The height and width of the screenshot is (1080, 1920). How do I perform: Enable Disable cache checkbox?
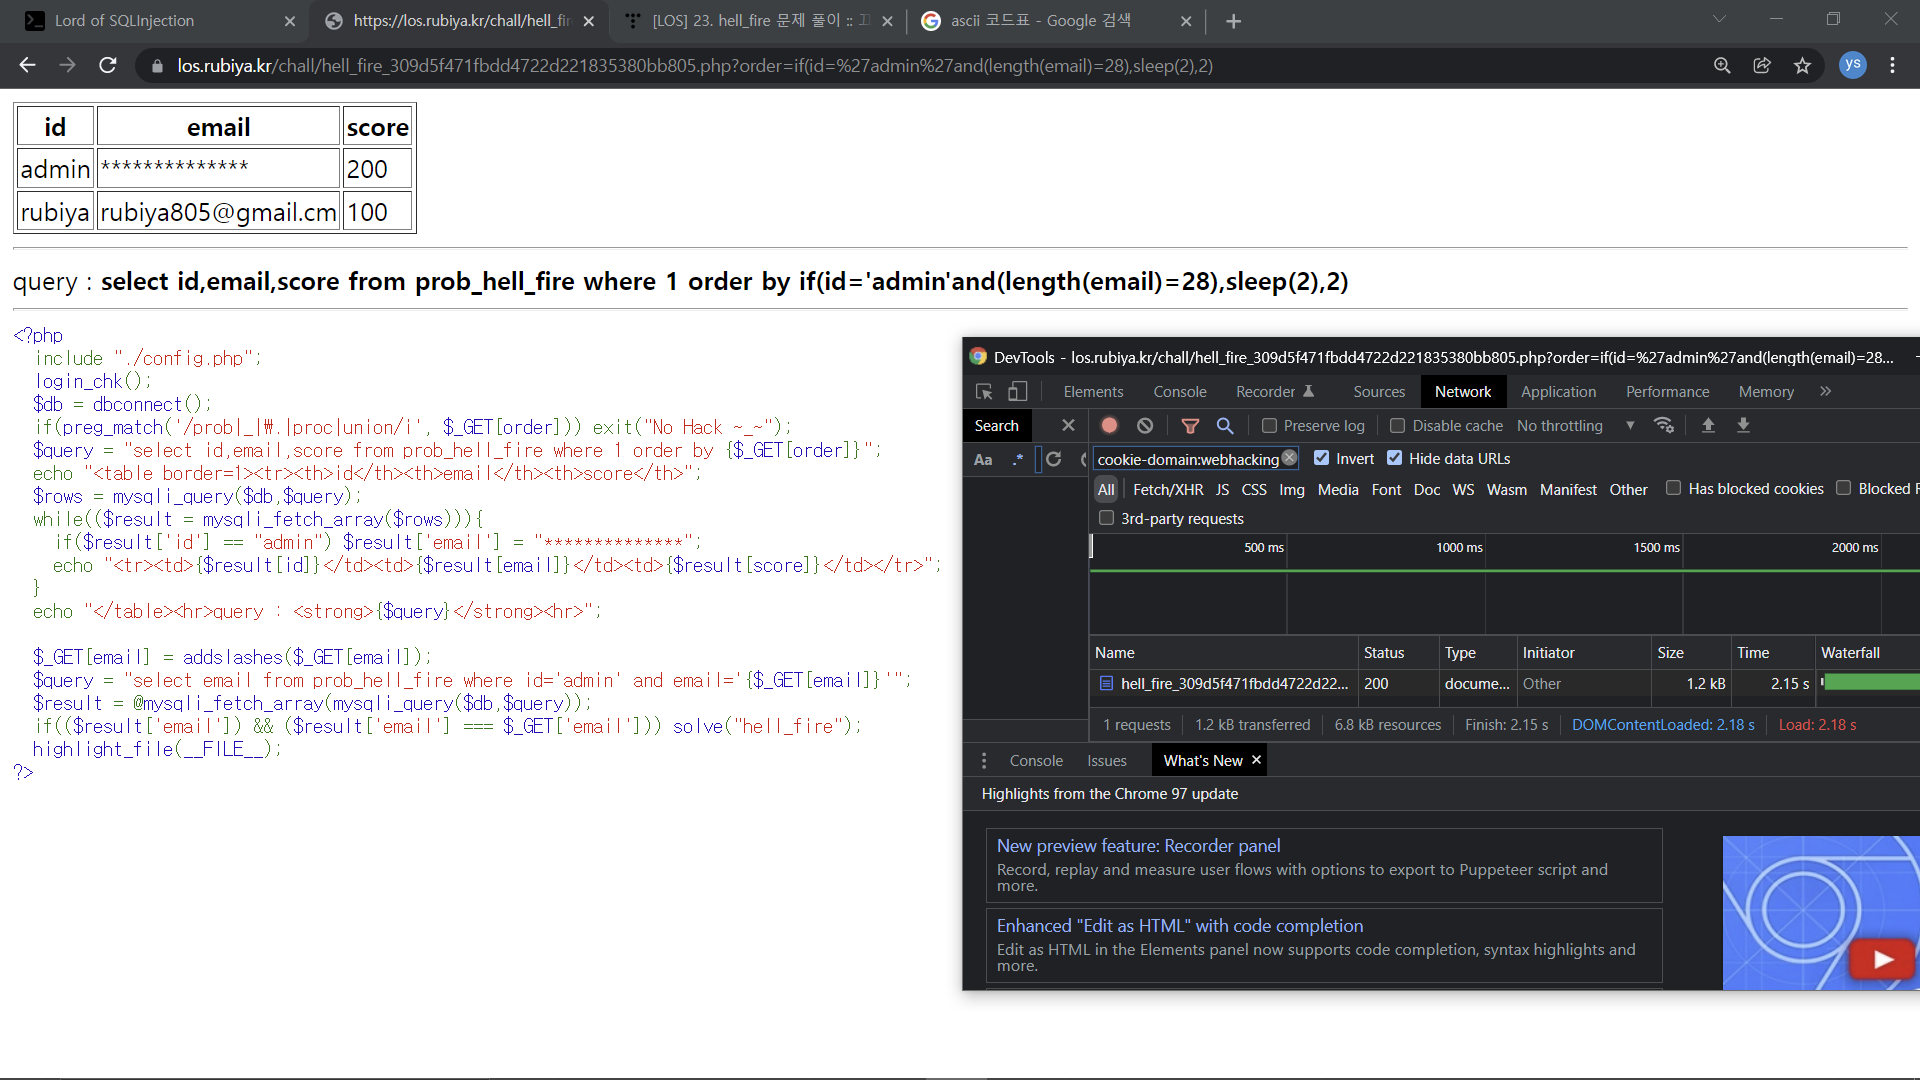pos(1398,426)
